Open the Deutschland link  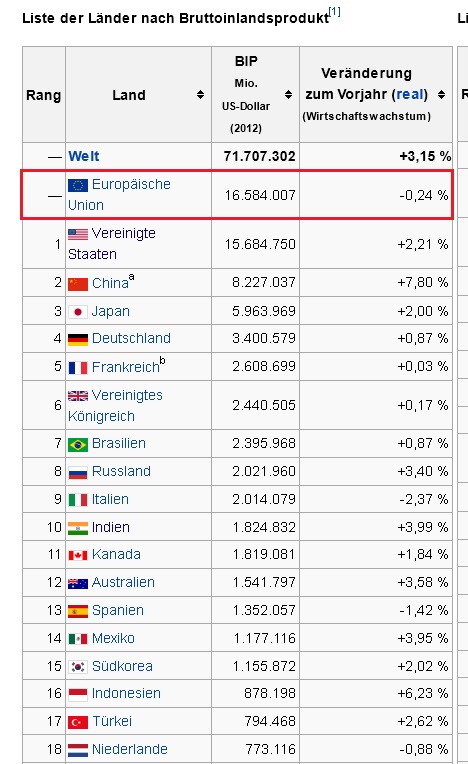(x=131, y=338)
